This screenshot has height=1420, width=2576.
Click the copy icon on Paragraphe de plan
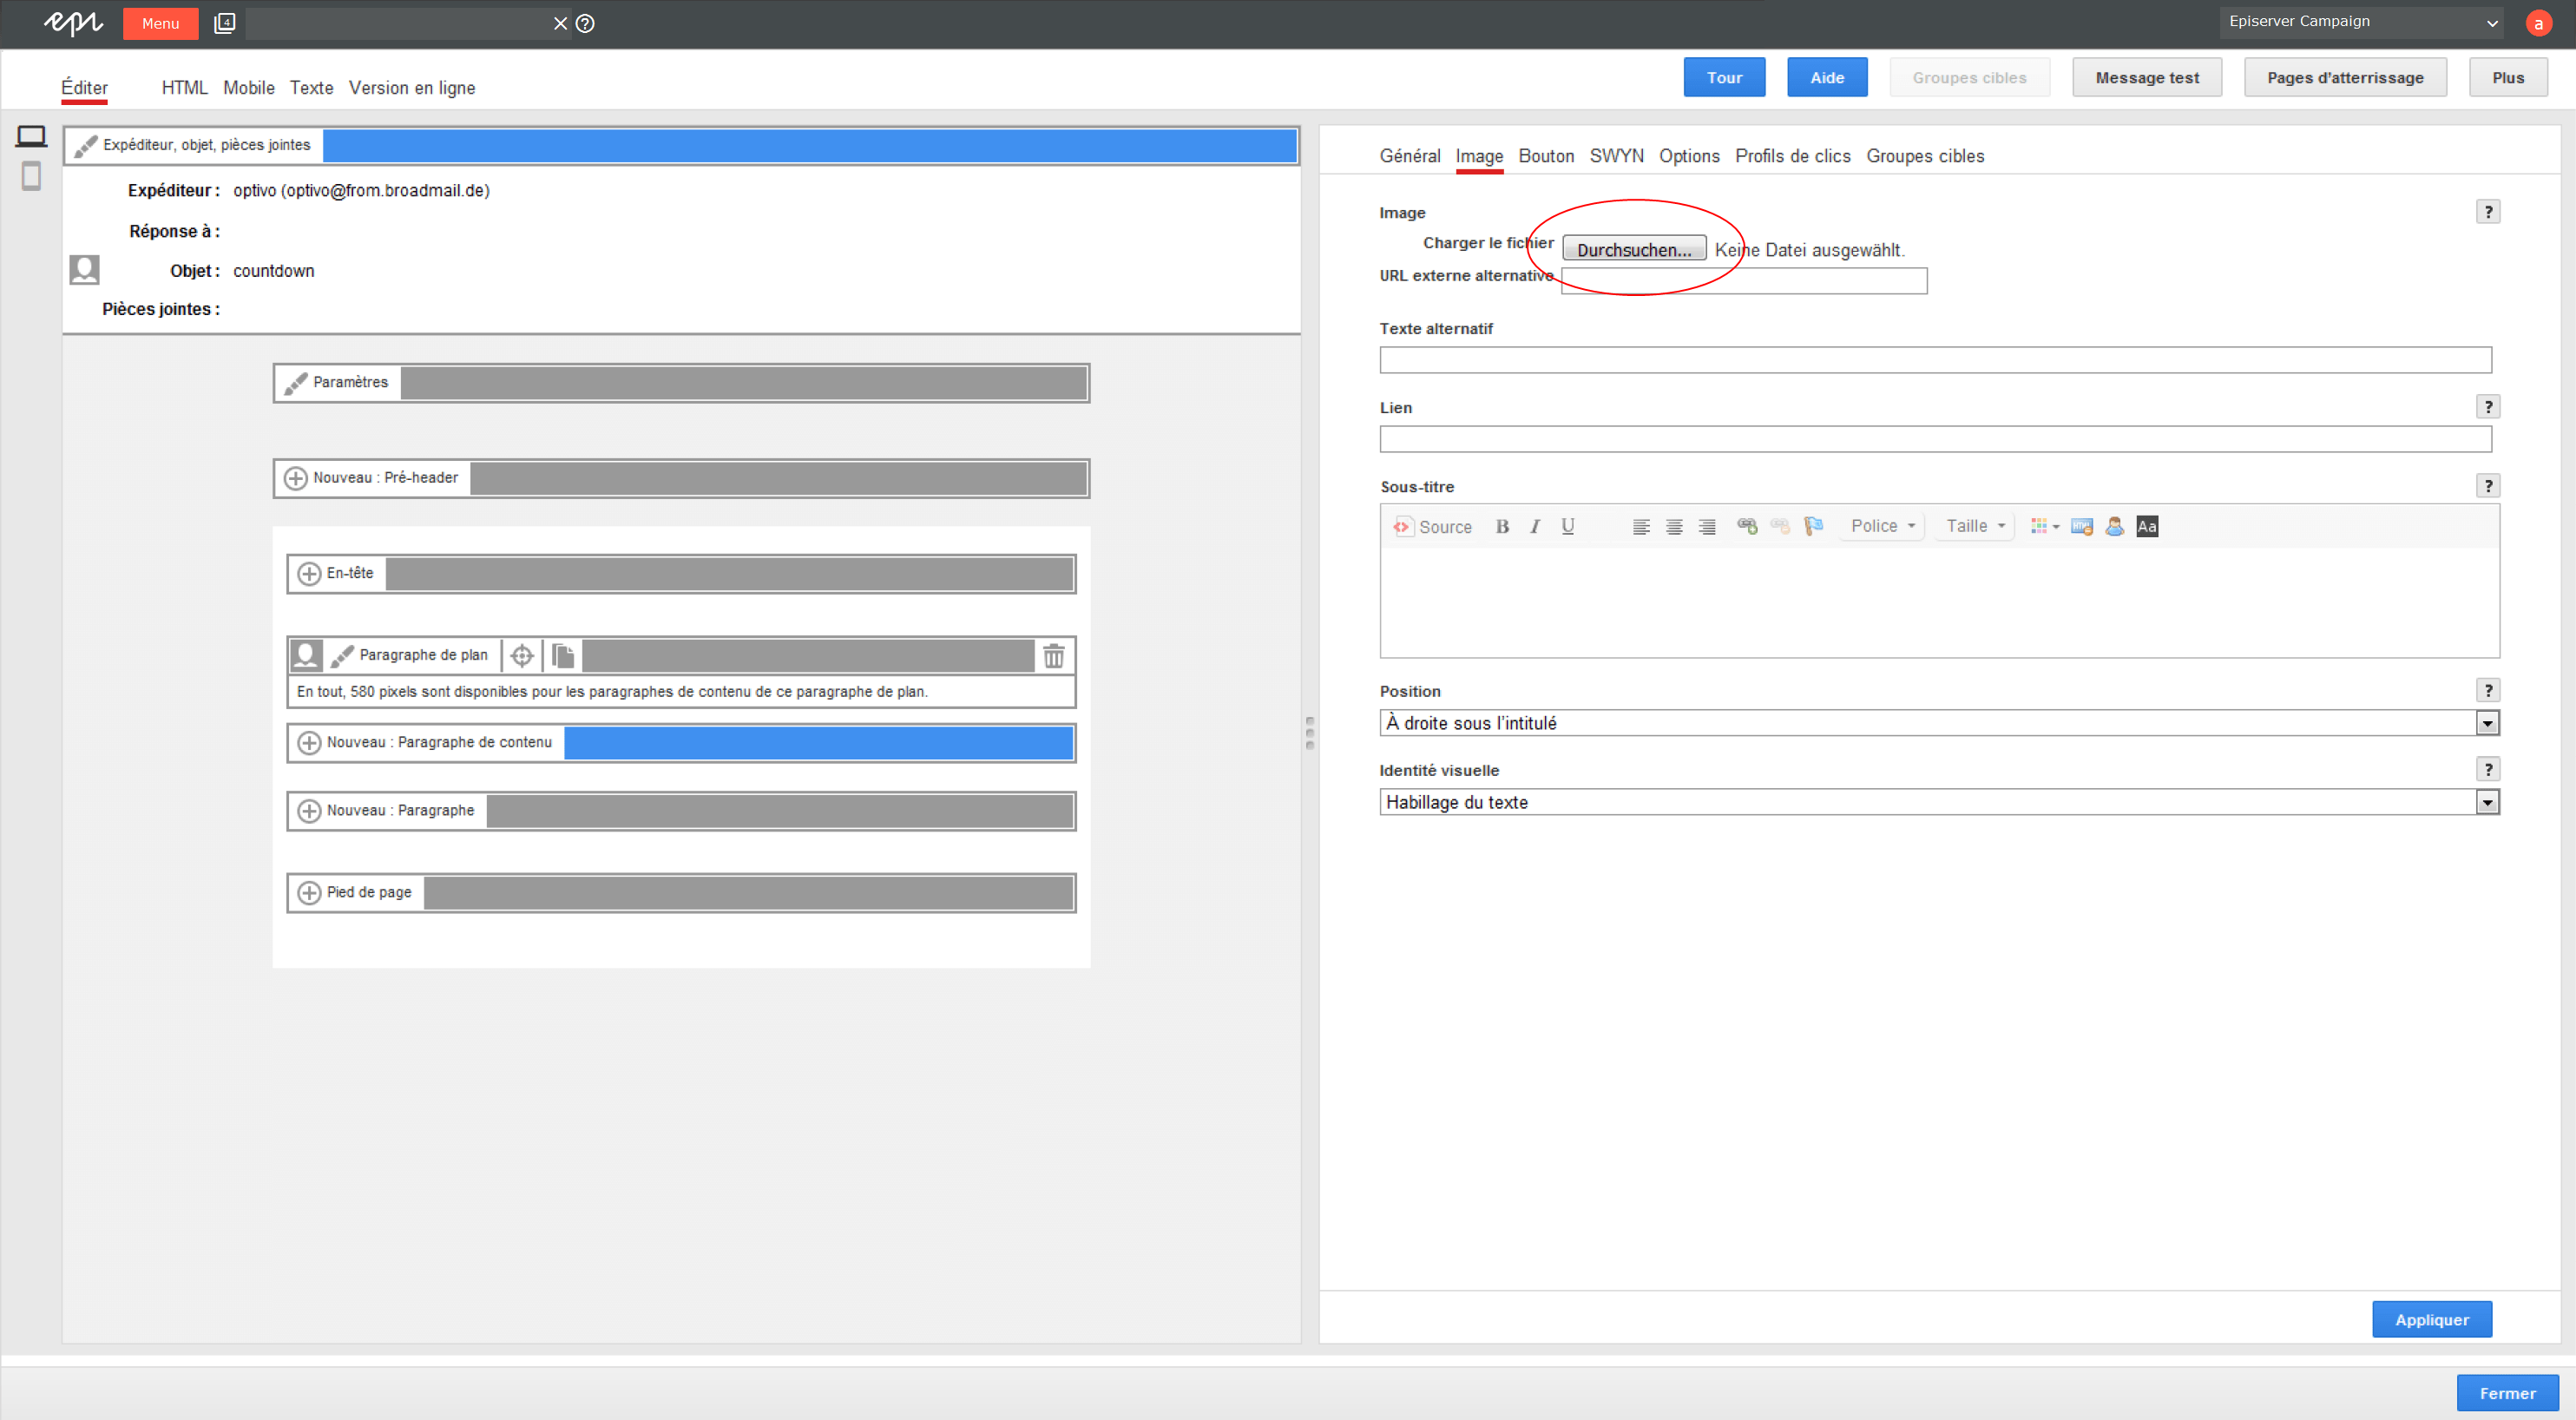point(563,656)
